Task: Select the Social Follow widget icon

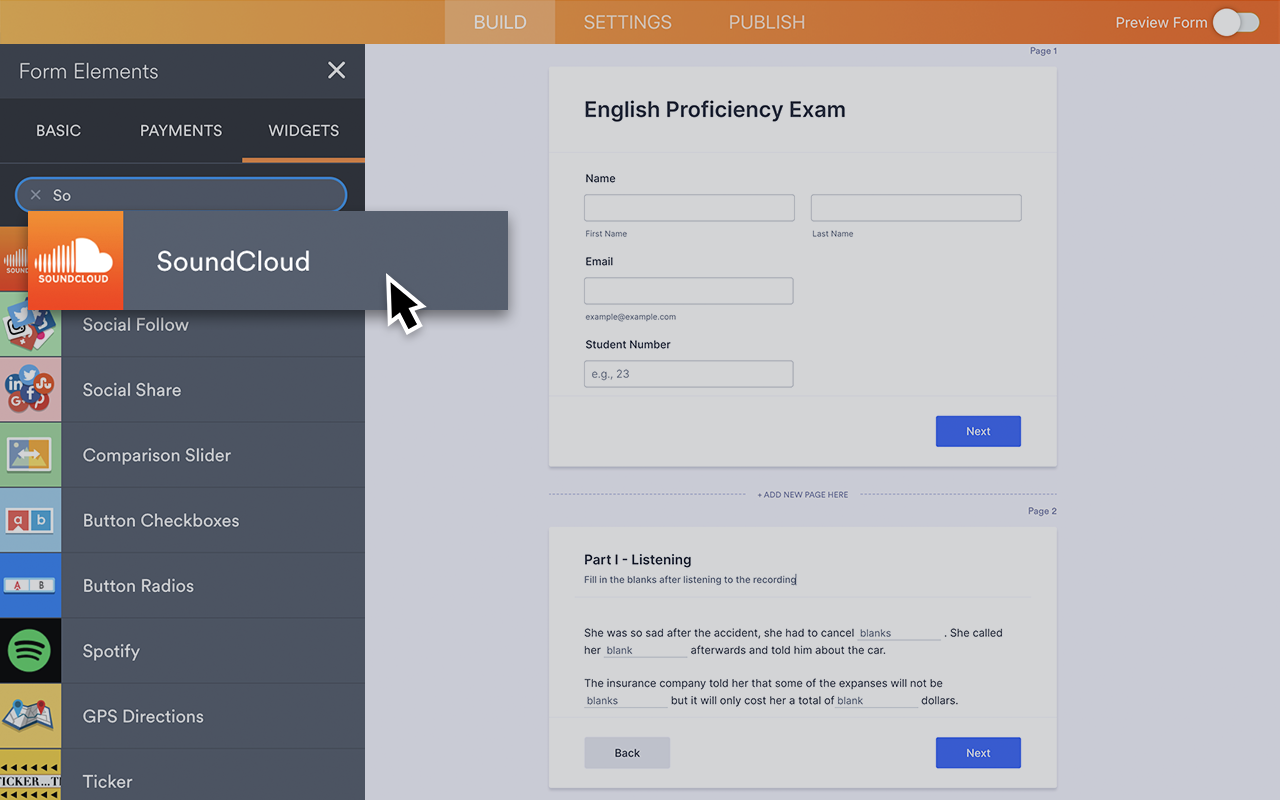Action: pyautogui.click(x=30, y=324)
